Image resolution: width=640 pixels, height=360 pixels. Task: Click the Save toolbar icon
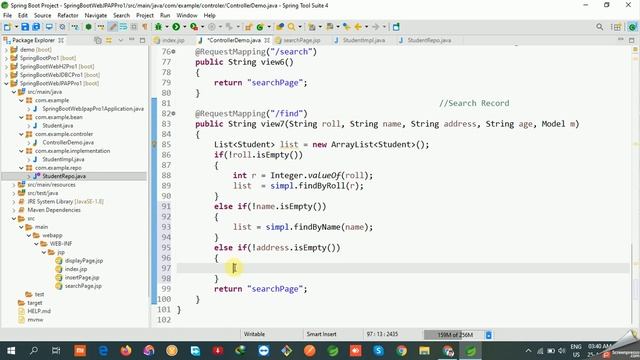[x=25, y=27]
